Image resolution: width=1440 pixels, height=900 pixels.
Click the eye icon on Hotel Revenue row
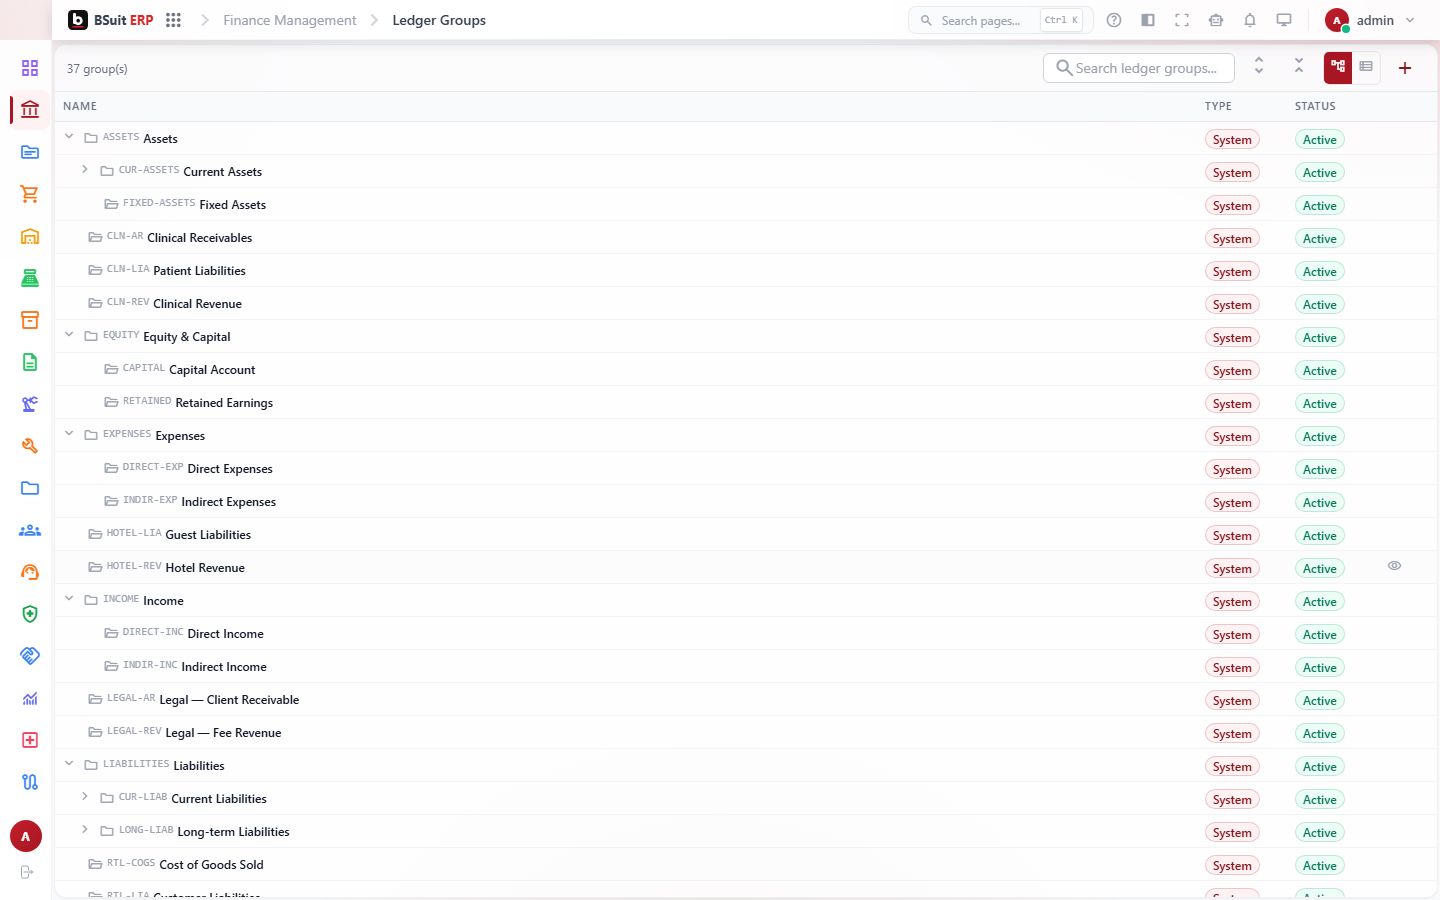(1394, 566)
